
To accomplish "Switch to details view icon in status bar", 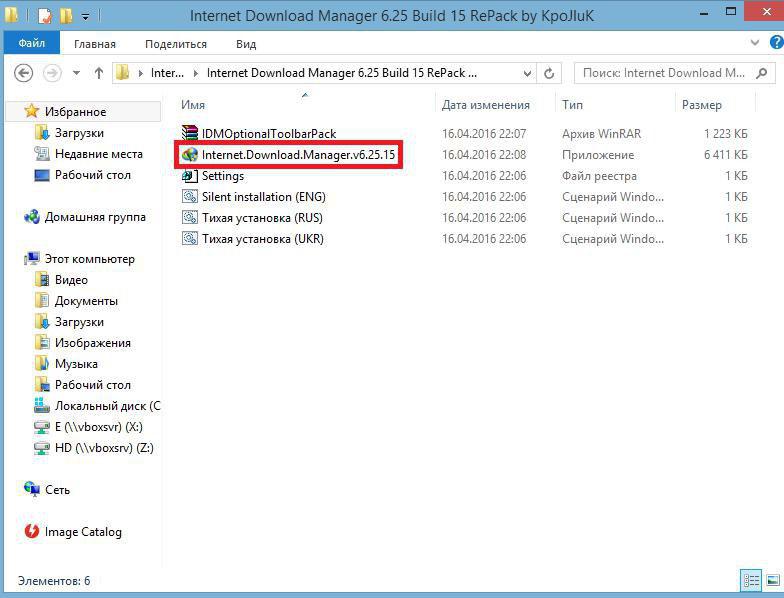I will tap(750, 580).
